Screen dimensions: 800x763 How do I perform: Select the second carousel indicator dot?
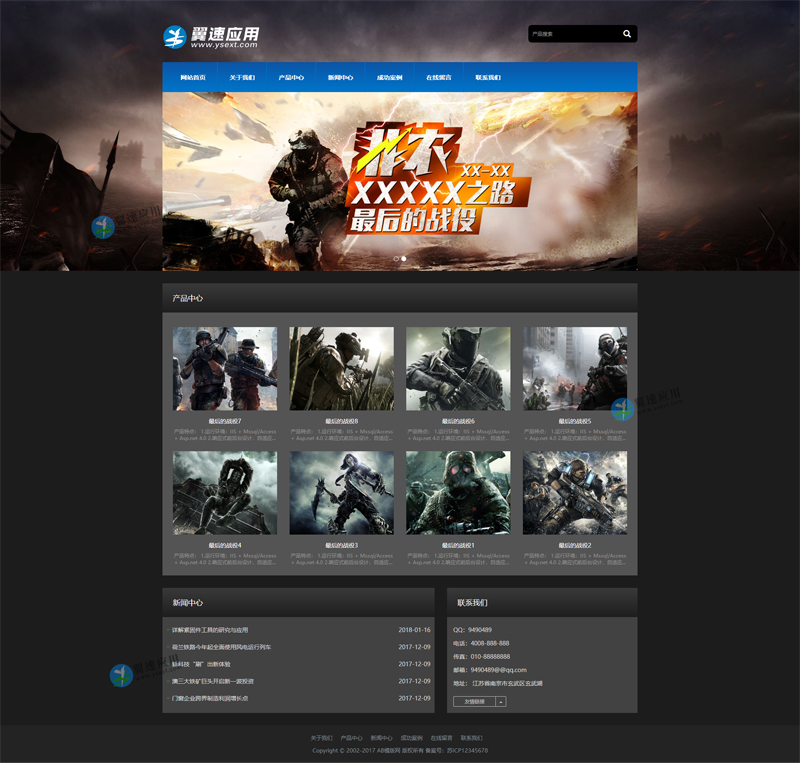404,258
